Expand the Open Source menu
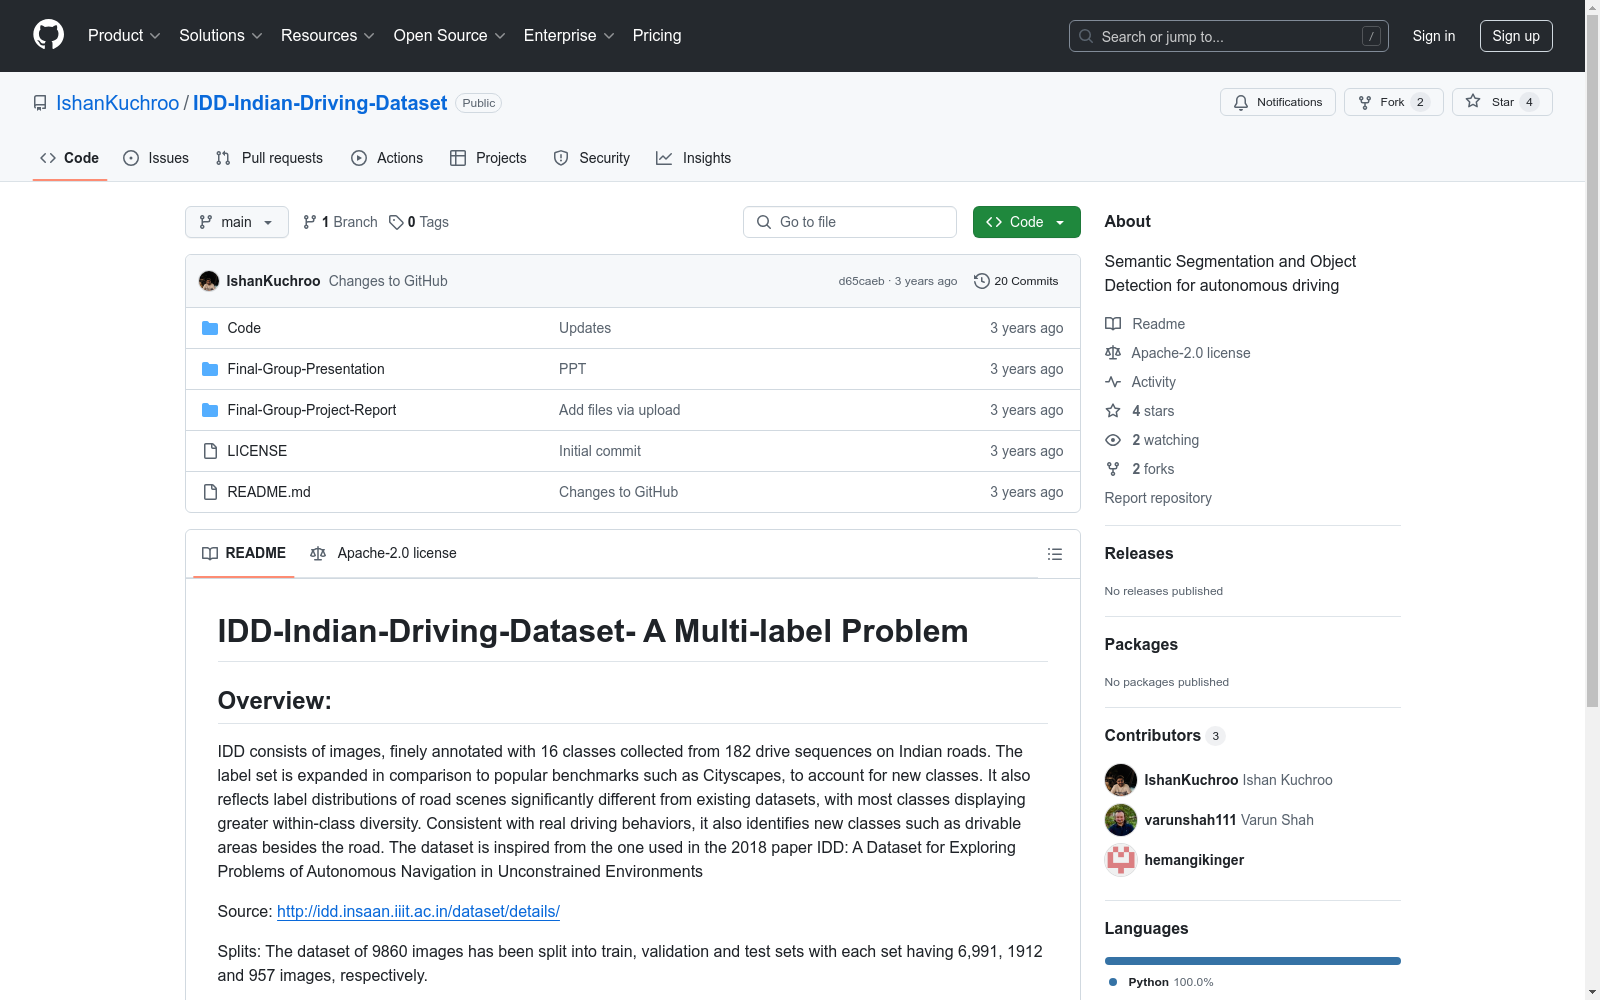Screen dimensions: 1600x1000 click(x=450, y=36)
